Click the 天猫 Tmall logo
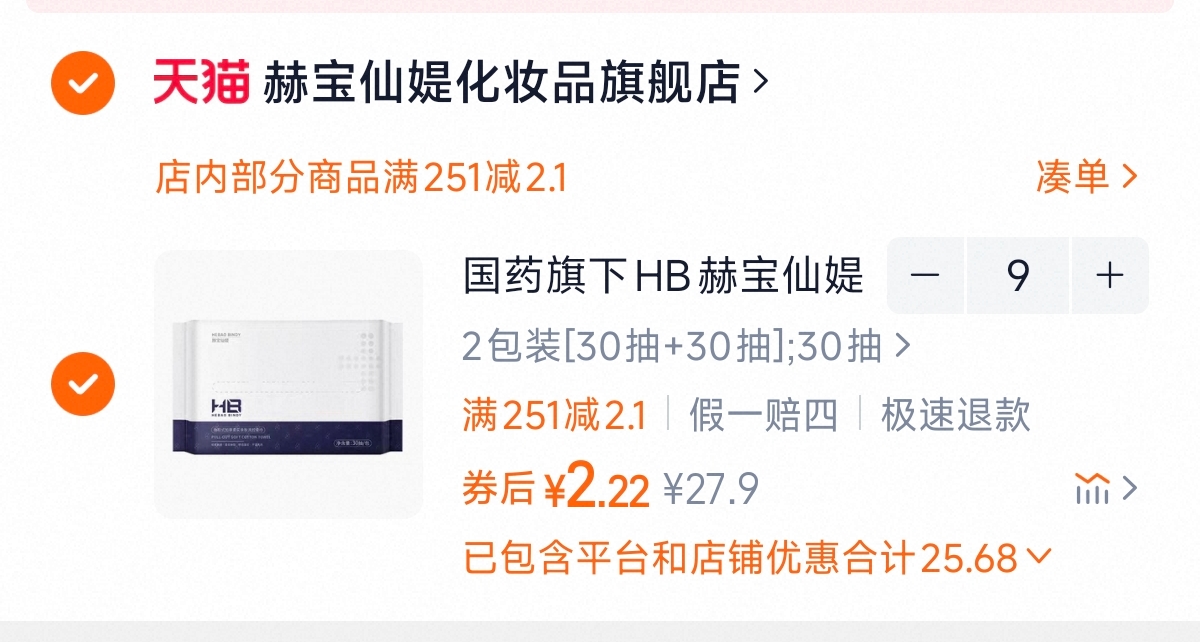1200x642 pixels. click(200, 82)
